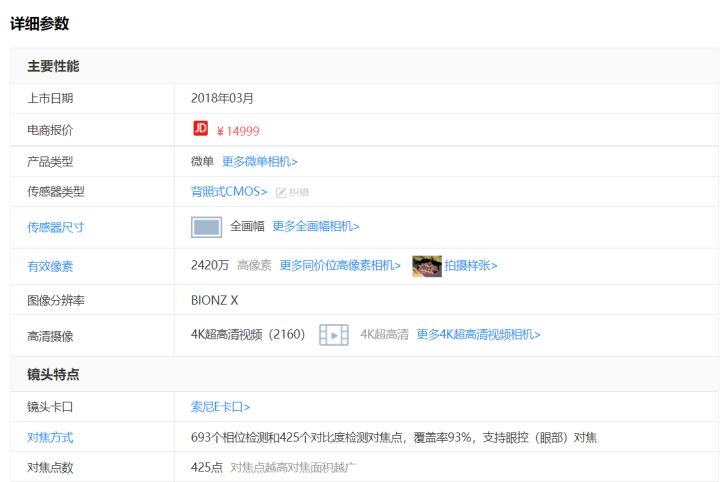720x482 pixels.
Task: Click the 传感器类型 row label
Action: coord(56,191)
